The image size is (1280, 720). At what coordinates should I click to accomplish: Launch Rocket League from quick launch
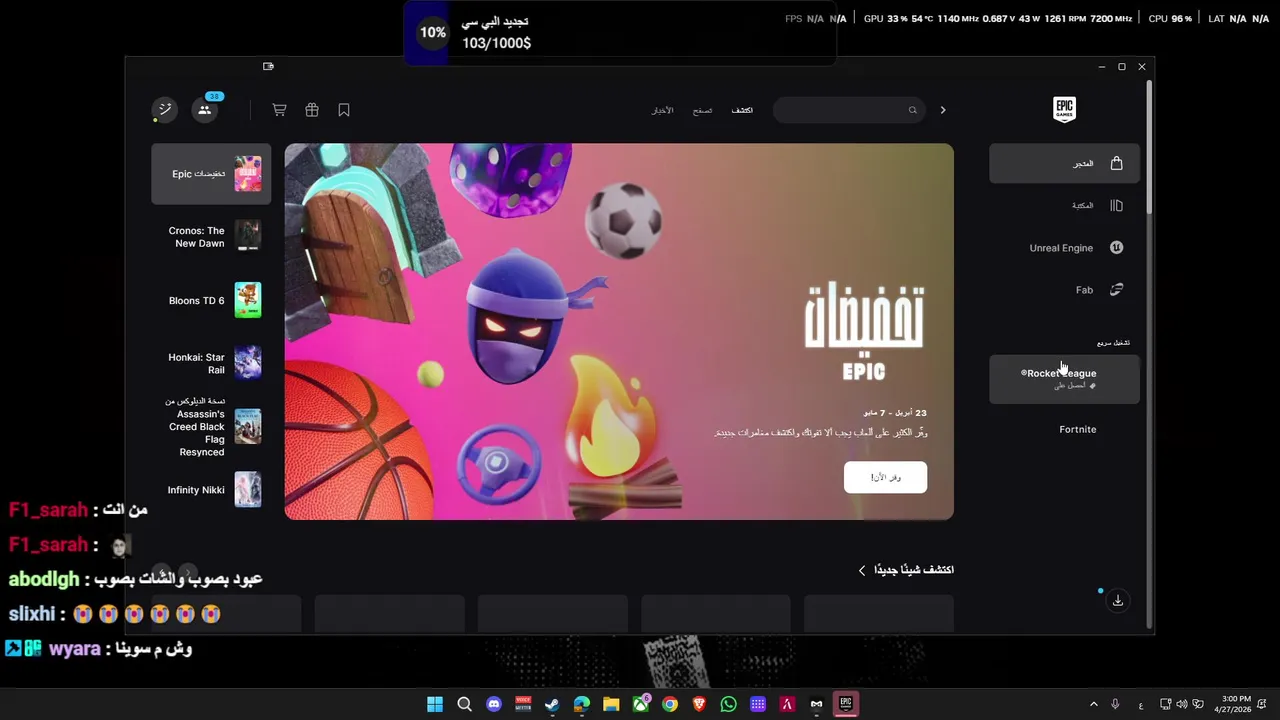(1064, 379)
